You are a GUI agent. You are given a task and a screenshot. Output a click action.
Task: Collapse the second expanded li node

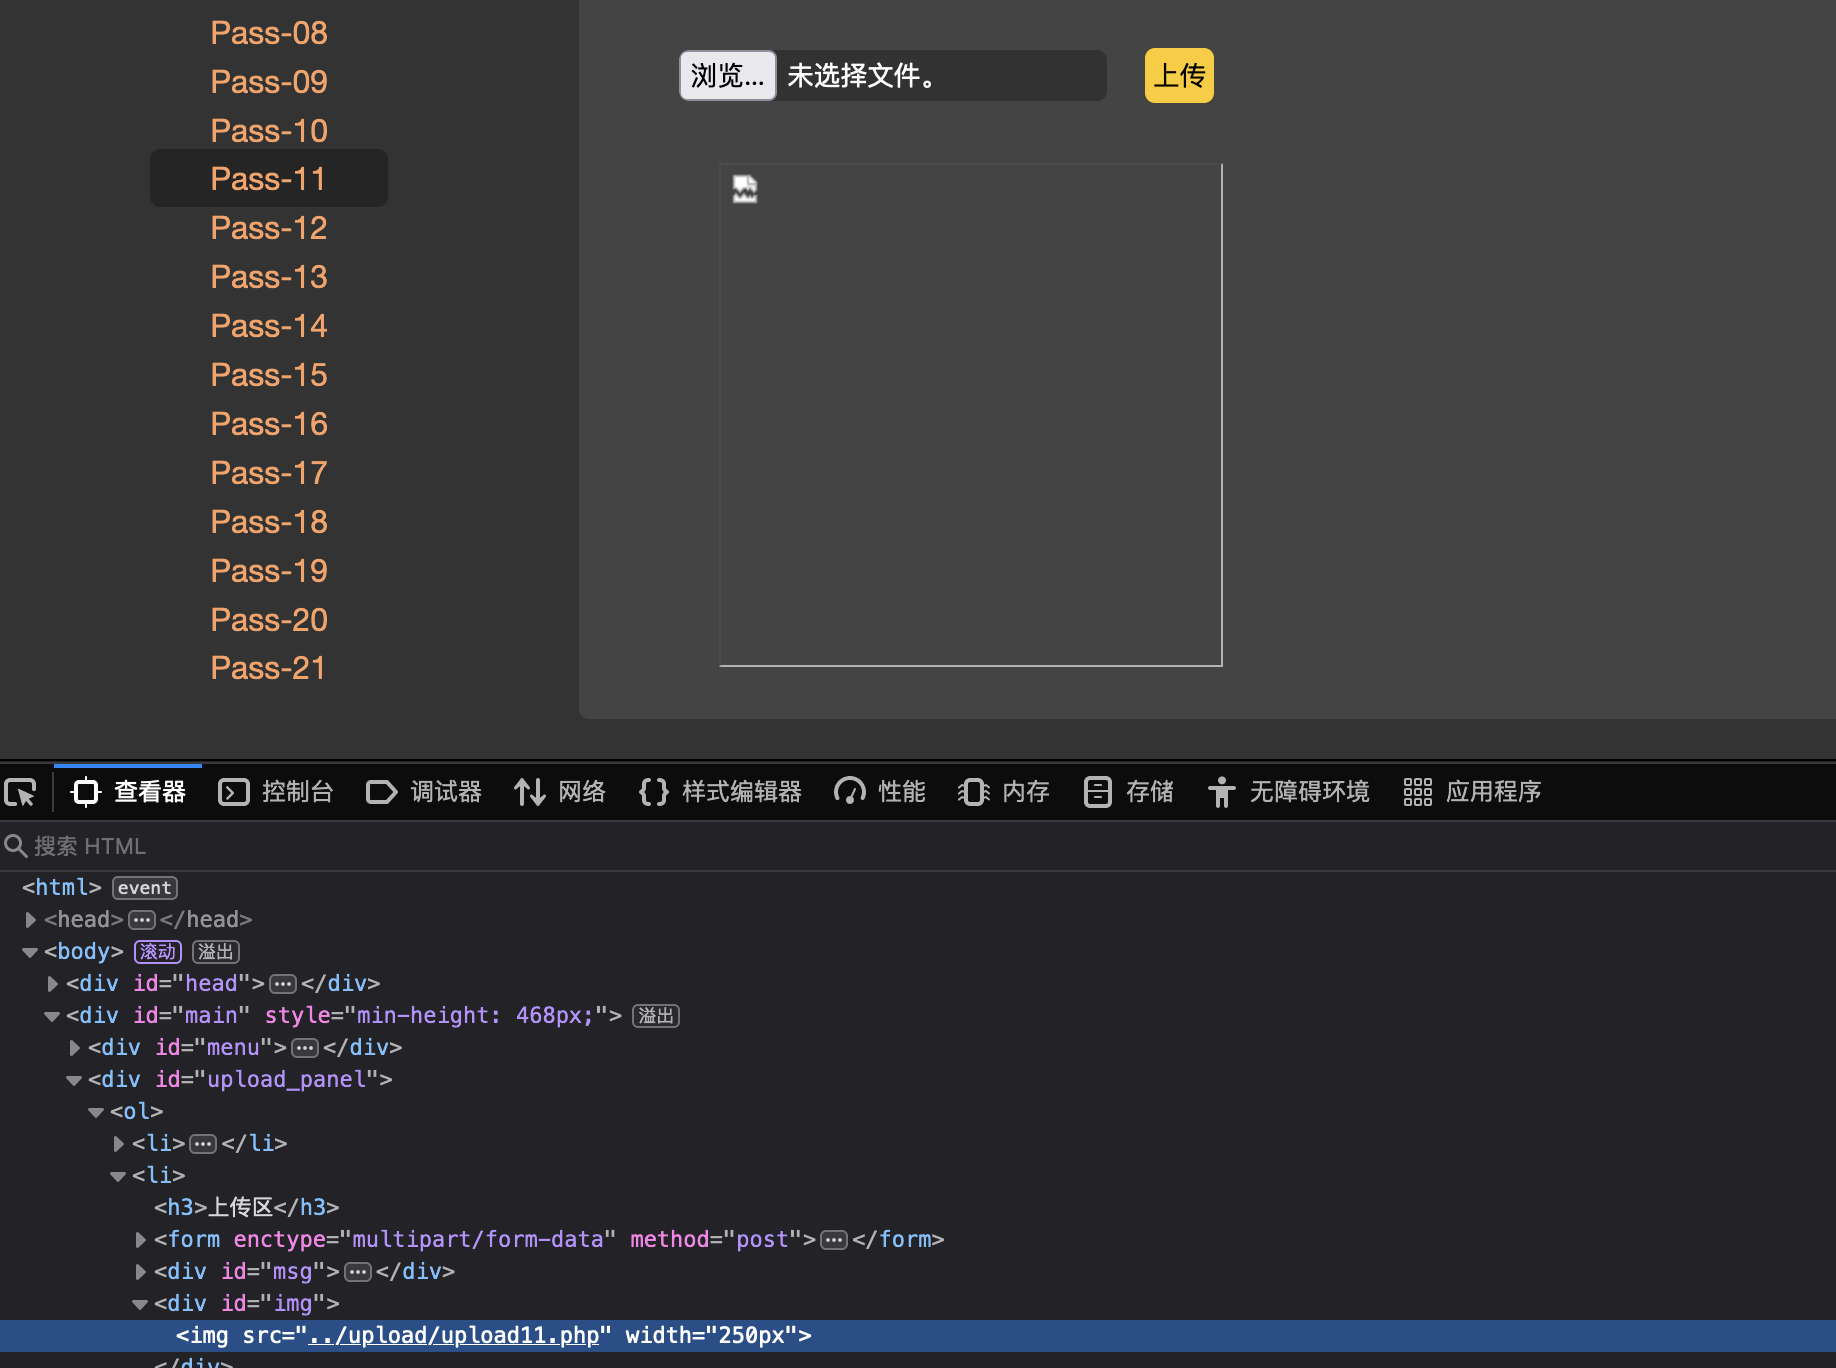[118, 1176]
